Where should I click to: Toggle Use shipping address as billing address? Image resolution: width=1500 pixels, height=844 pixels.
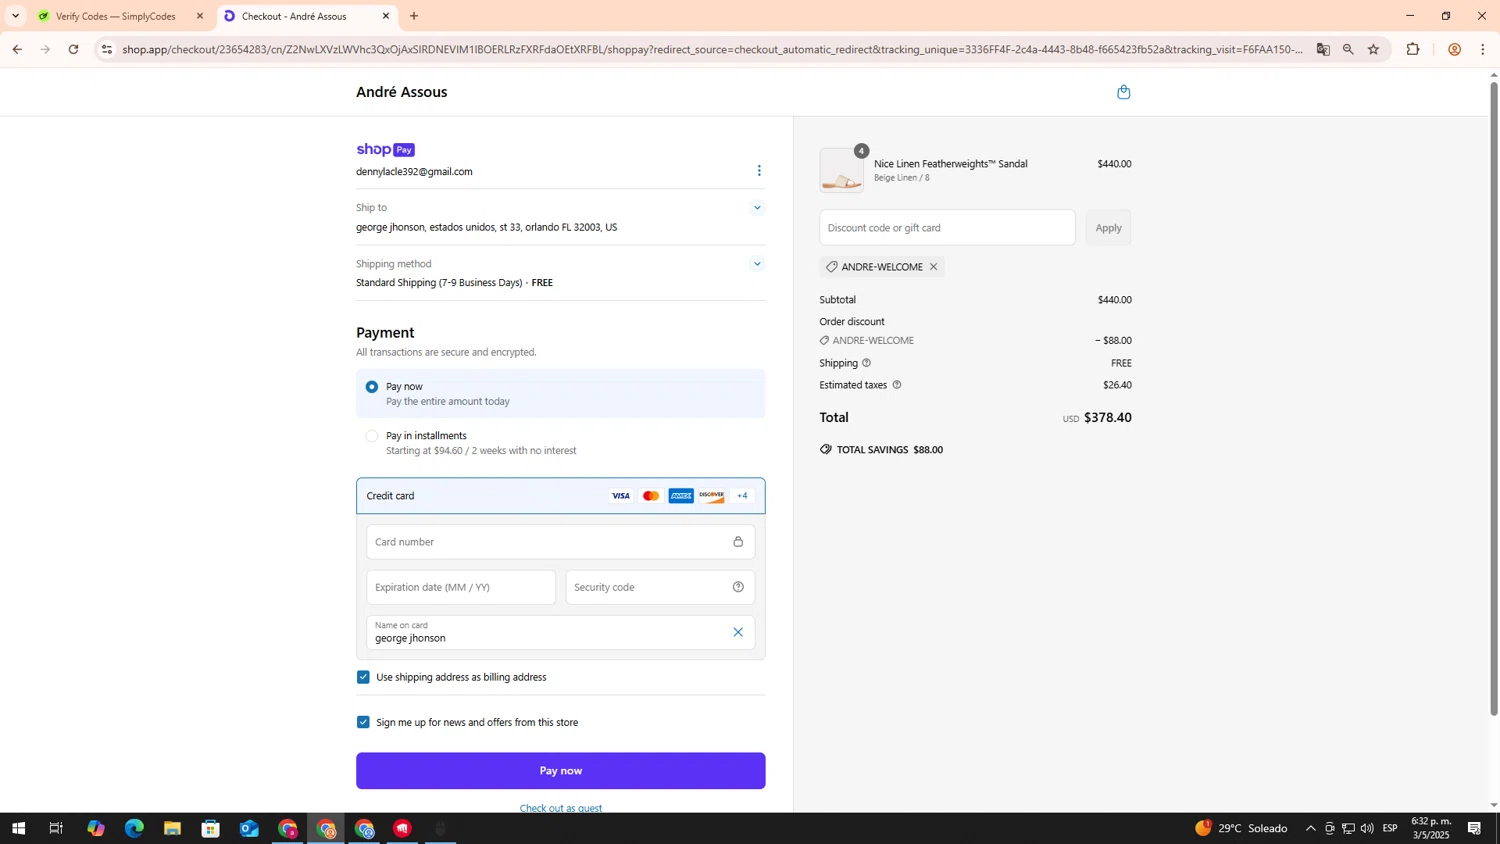[x=363, y=677]
